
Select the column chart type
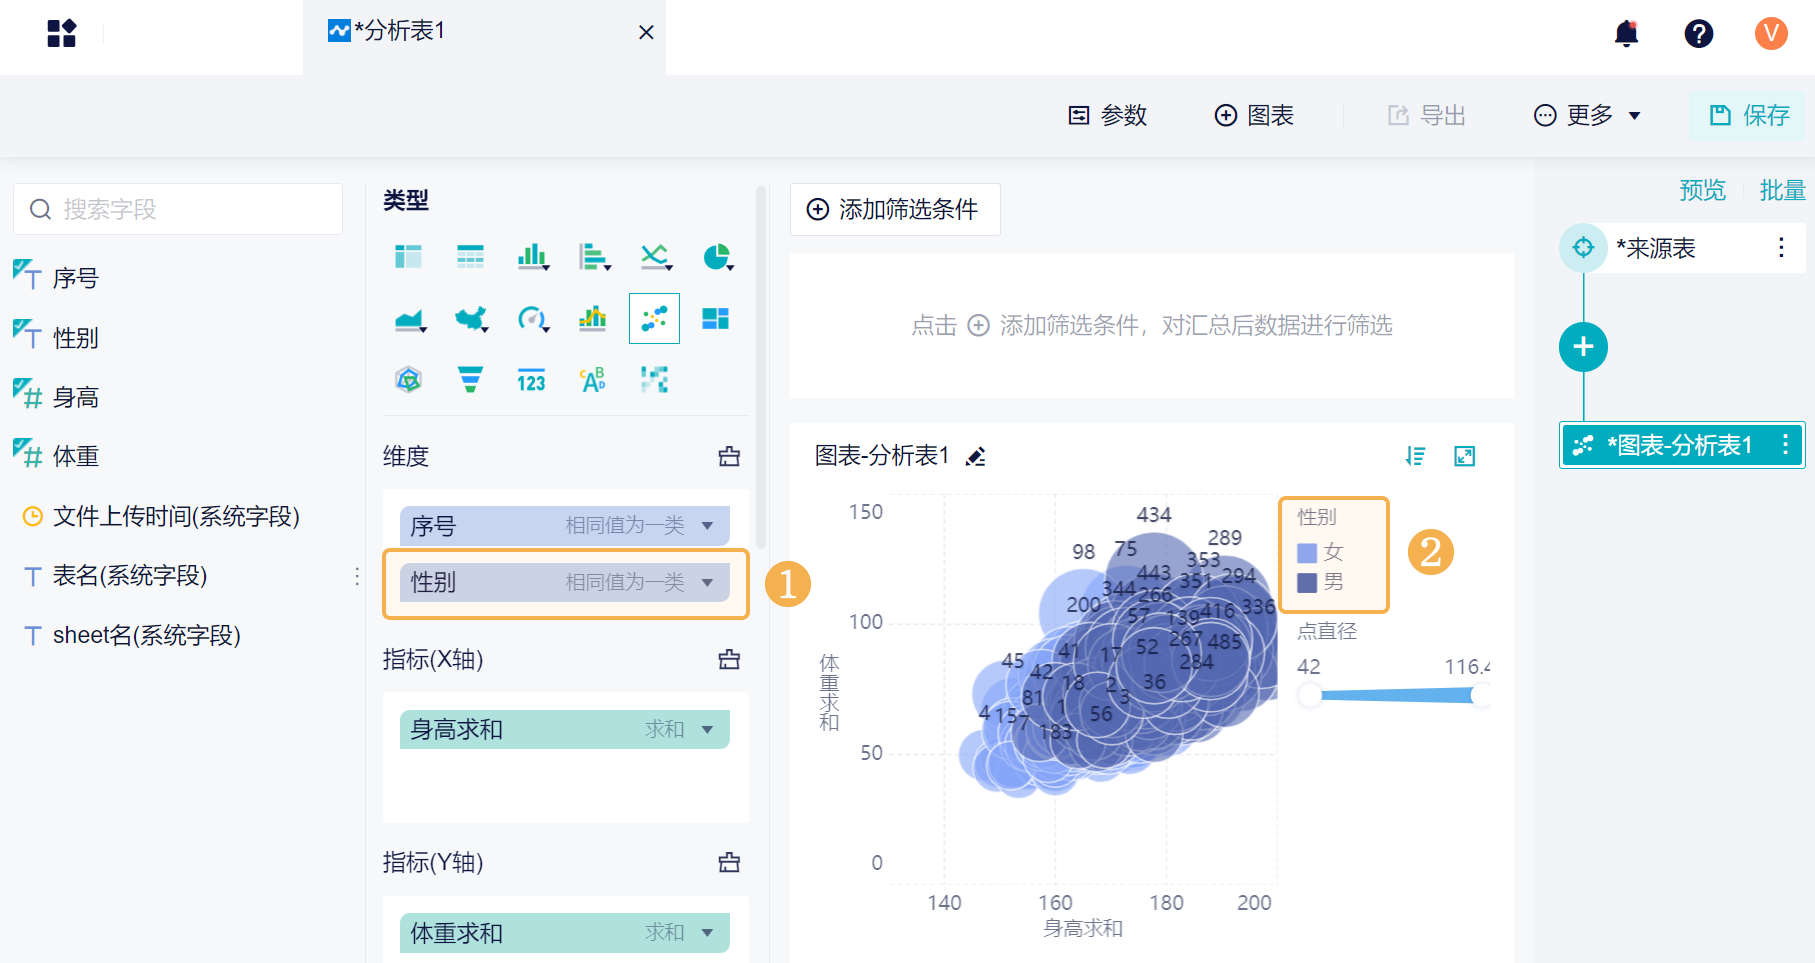(532, 257)
